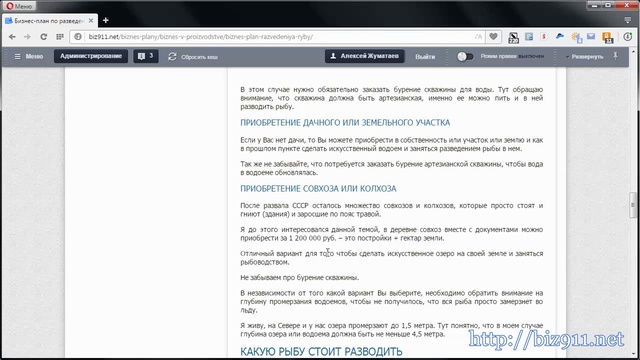
Task: Open the Алексей Жуматаев user profile
Action: click(364, 56)
